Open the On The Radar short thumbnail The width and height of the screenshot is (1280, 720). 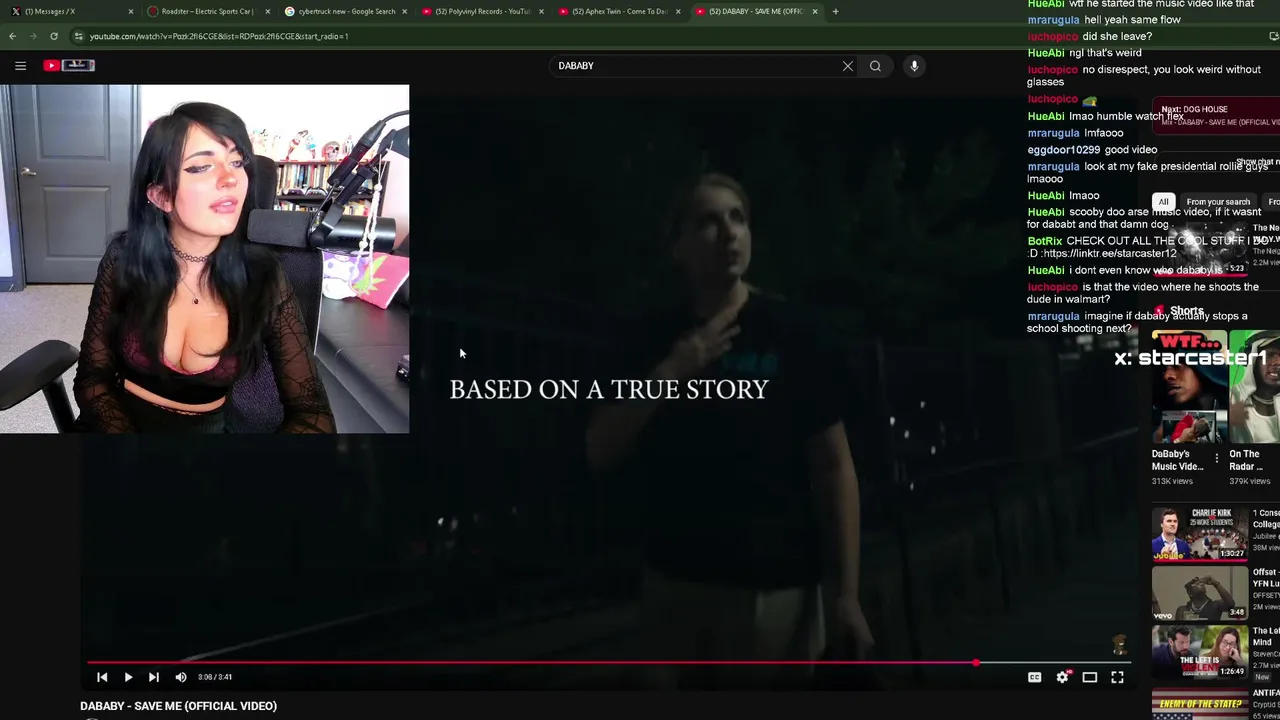(1255, 388)
